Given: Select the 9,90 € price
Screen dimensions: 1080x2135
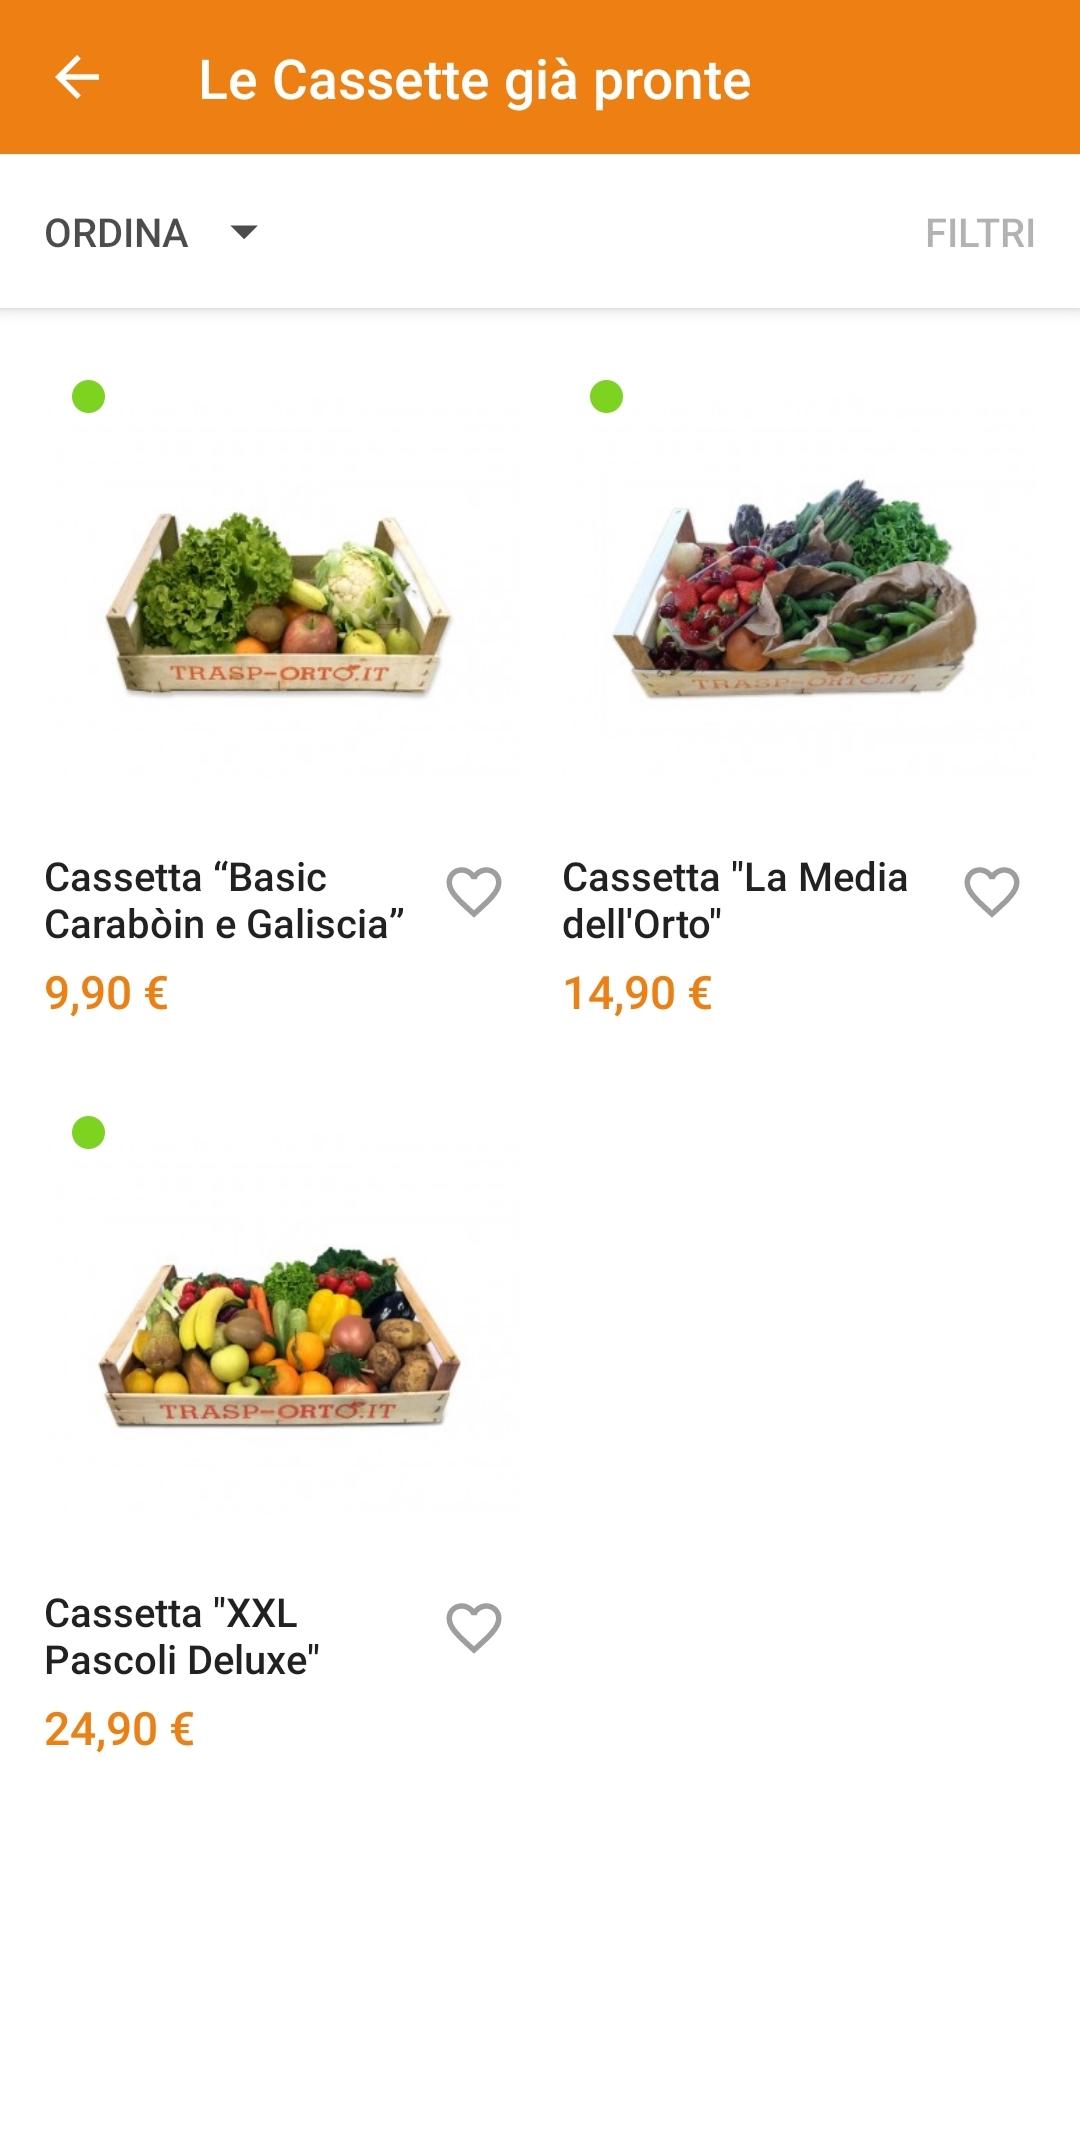Looking at the screenshot, I should click(106, 994).
